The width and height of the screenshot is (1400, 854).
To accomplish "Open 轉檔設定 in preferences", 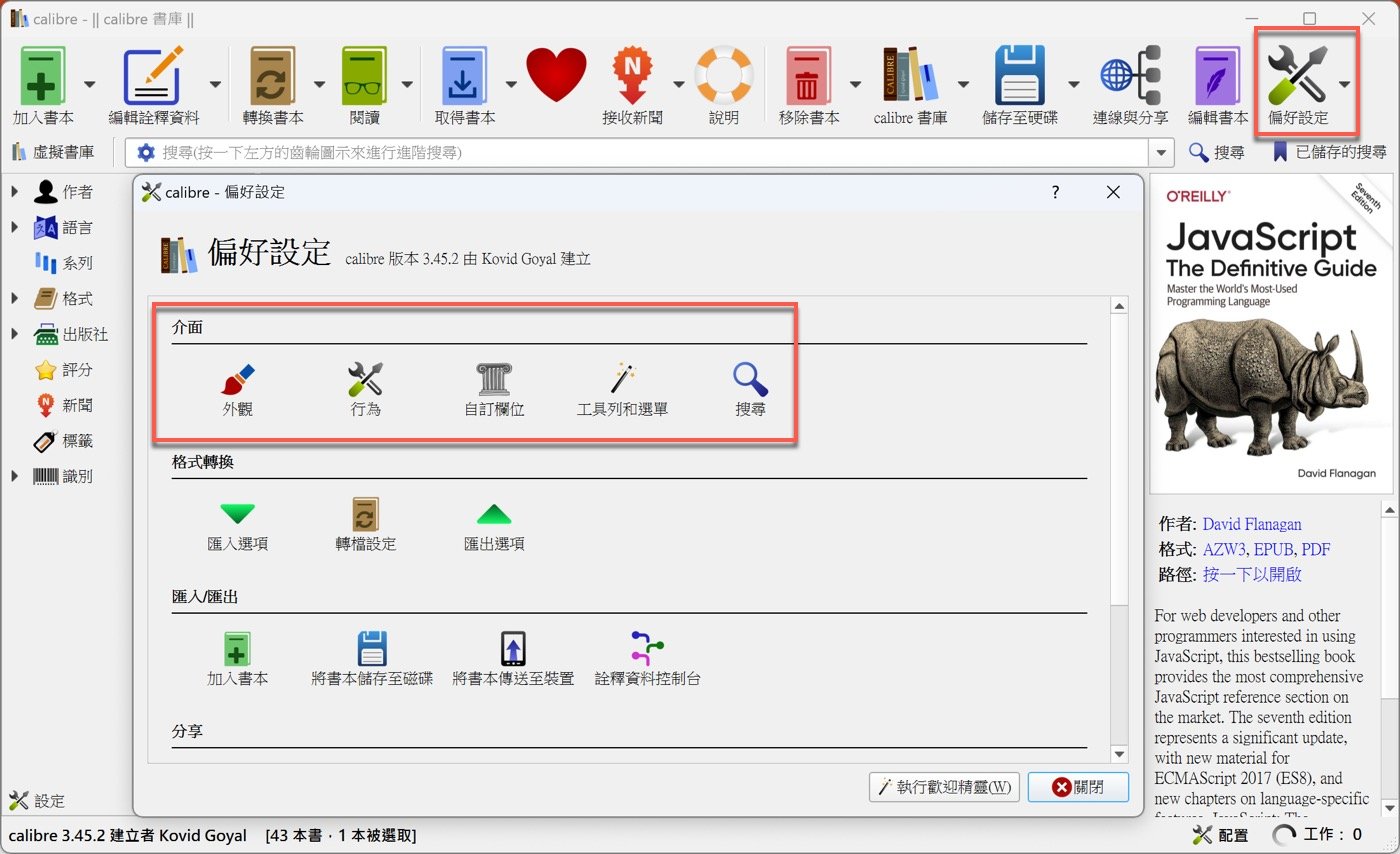I will tap(366, 526).
